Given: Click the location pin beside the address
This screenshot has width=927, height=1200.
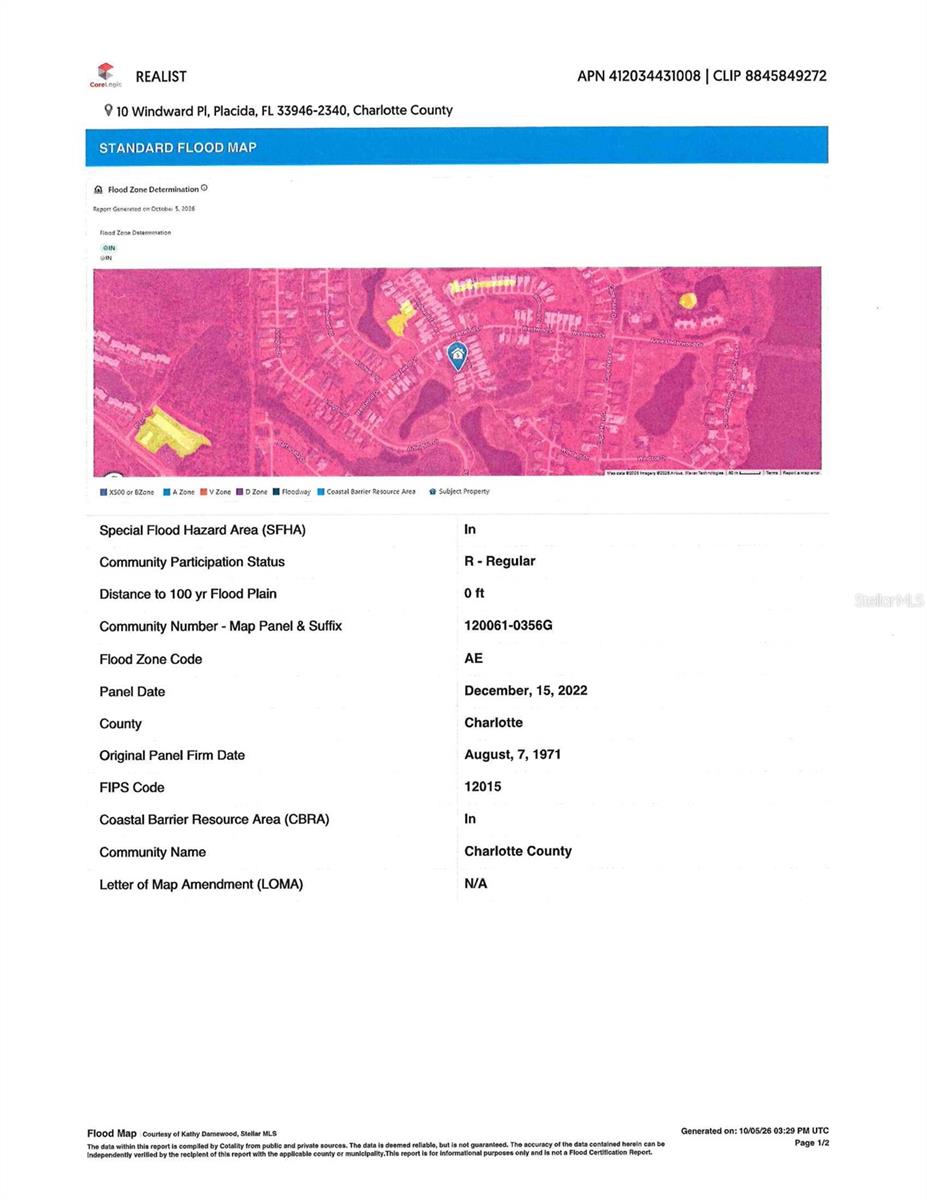Looking at the screenshot, I should coord(108,110).
